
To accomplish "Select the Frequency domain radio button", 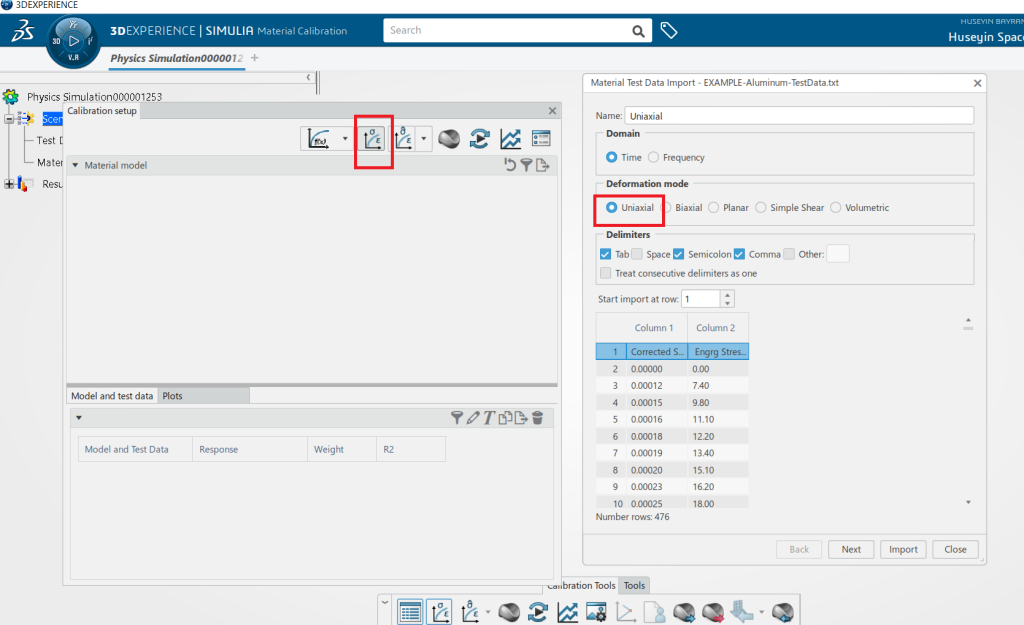I will coord(654,157).
